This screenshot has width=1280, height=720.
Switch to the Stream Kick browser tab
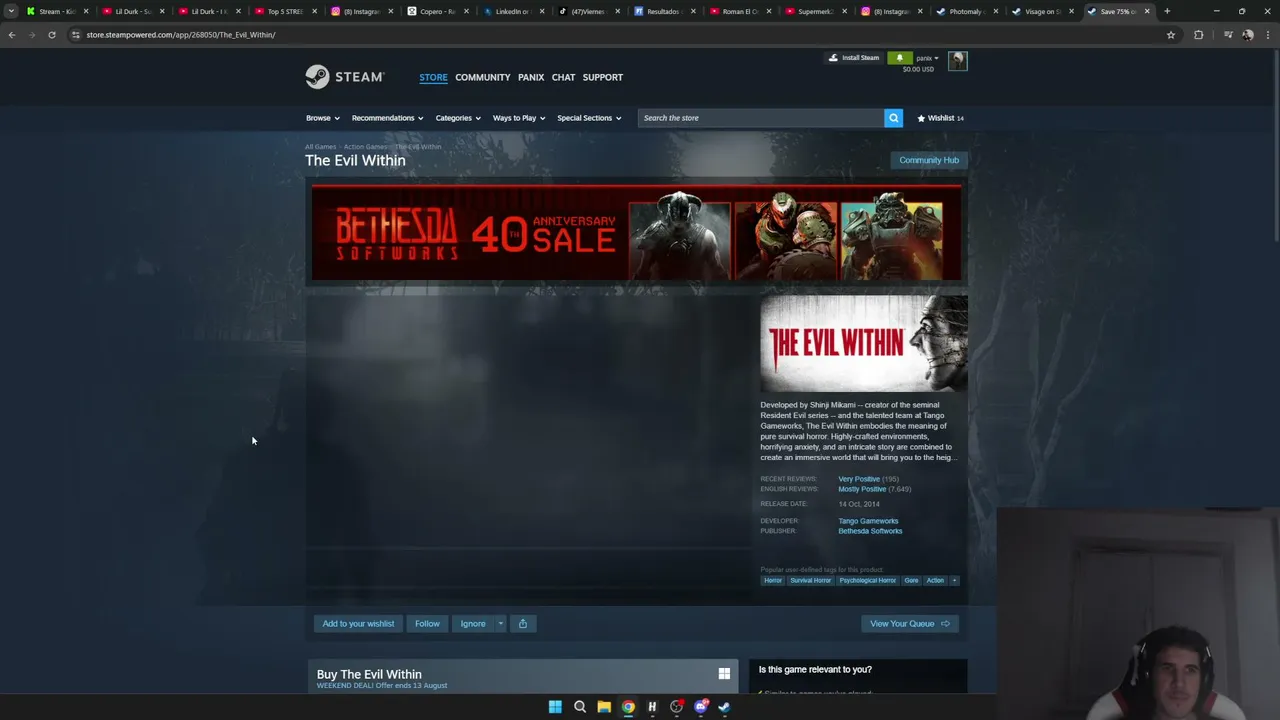tap(57, 11)
